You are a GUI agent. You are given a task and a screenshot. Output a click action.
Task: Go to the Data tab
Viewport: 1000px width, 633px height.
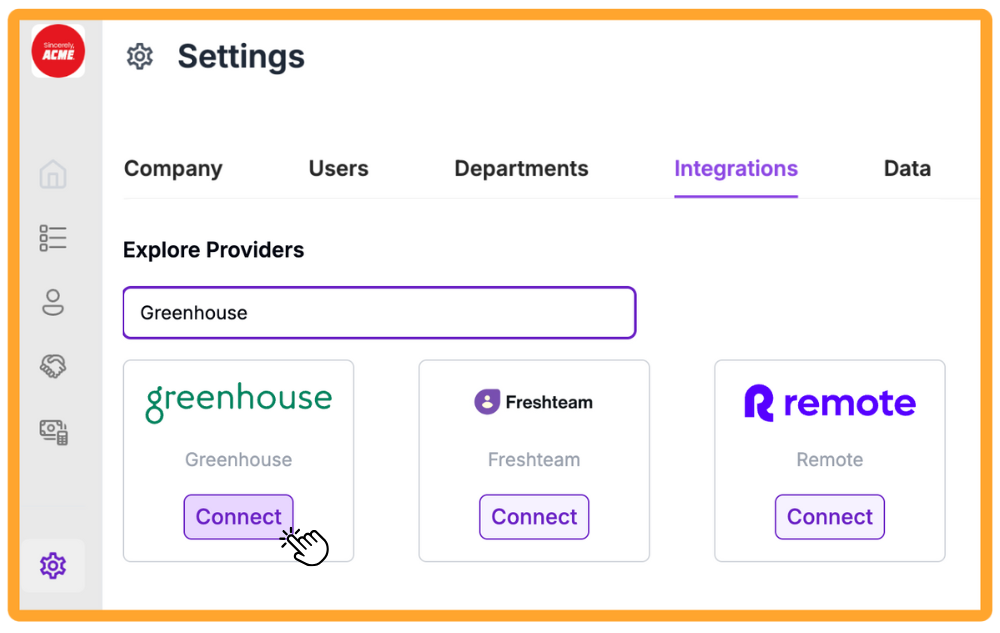[x=907, y=168]
